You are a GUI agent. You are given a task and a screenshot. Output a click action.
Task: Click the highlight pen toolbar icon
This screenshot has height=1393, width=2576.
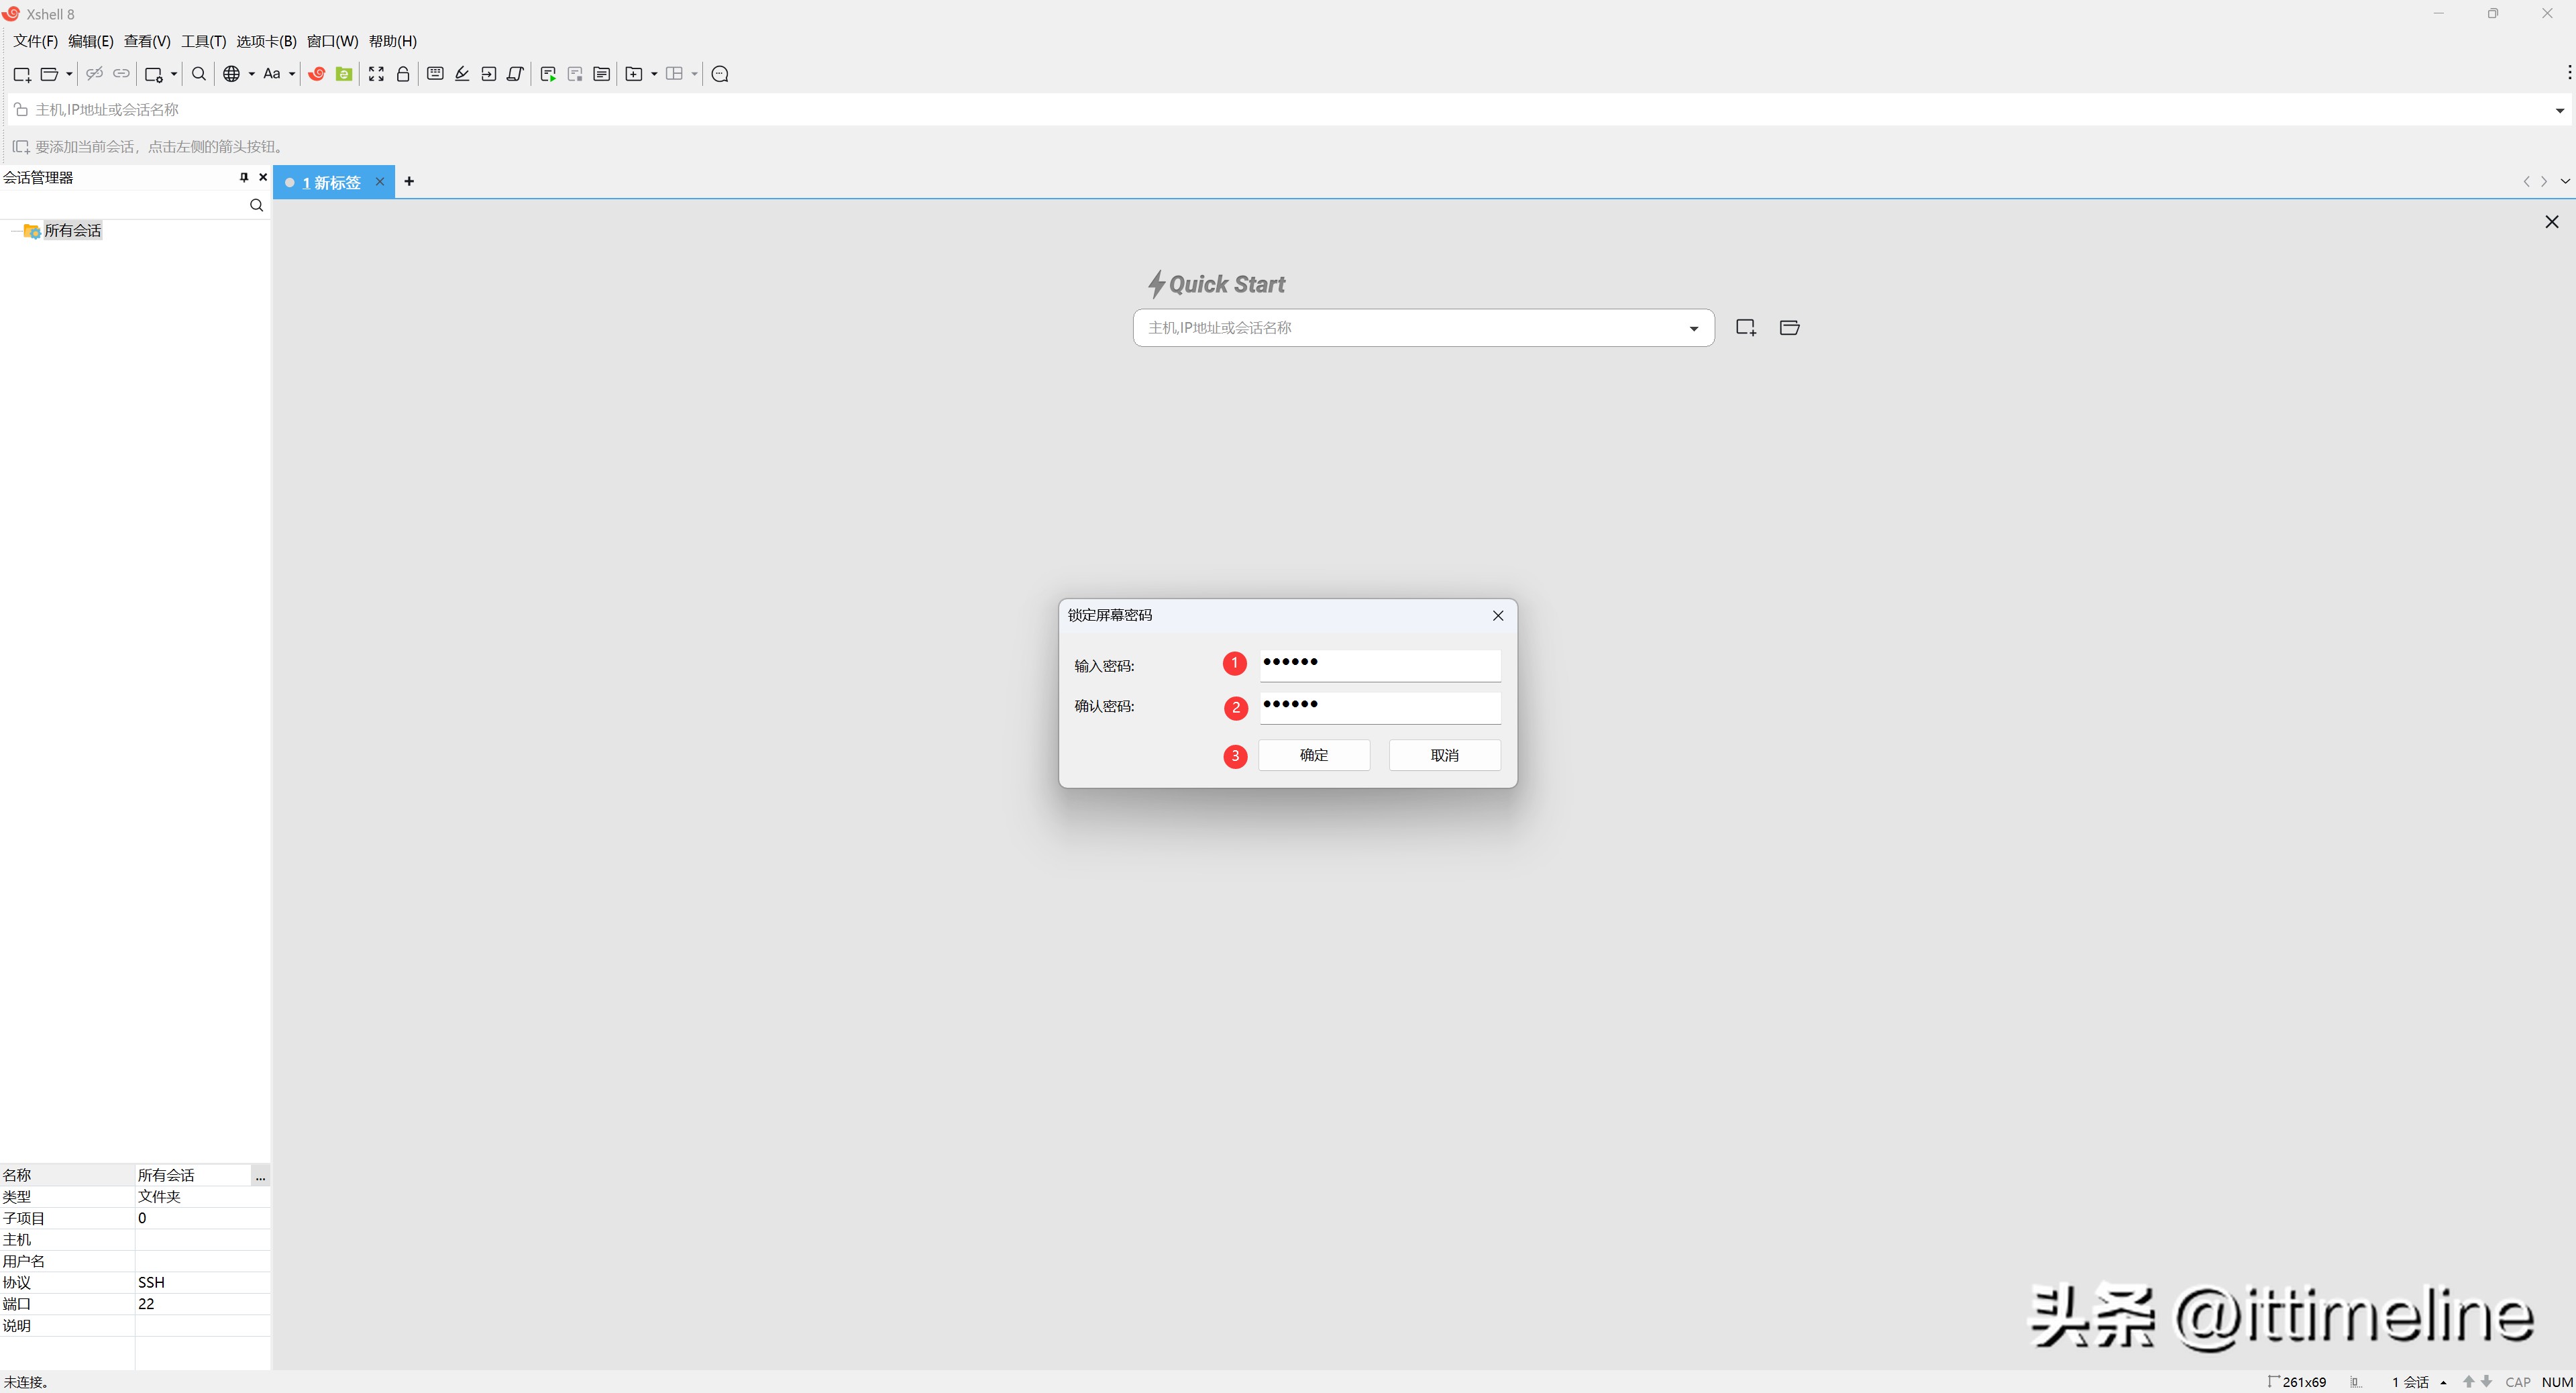(462, 74)
